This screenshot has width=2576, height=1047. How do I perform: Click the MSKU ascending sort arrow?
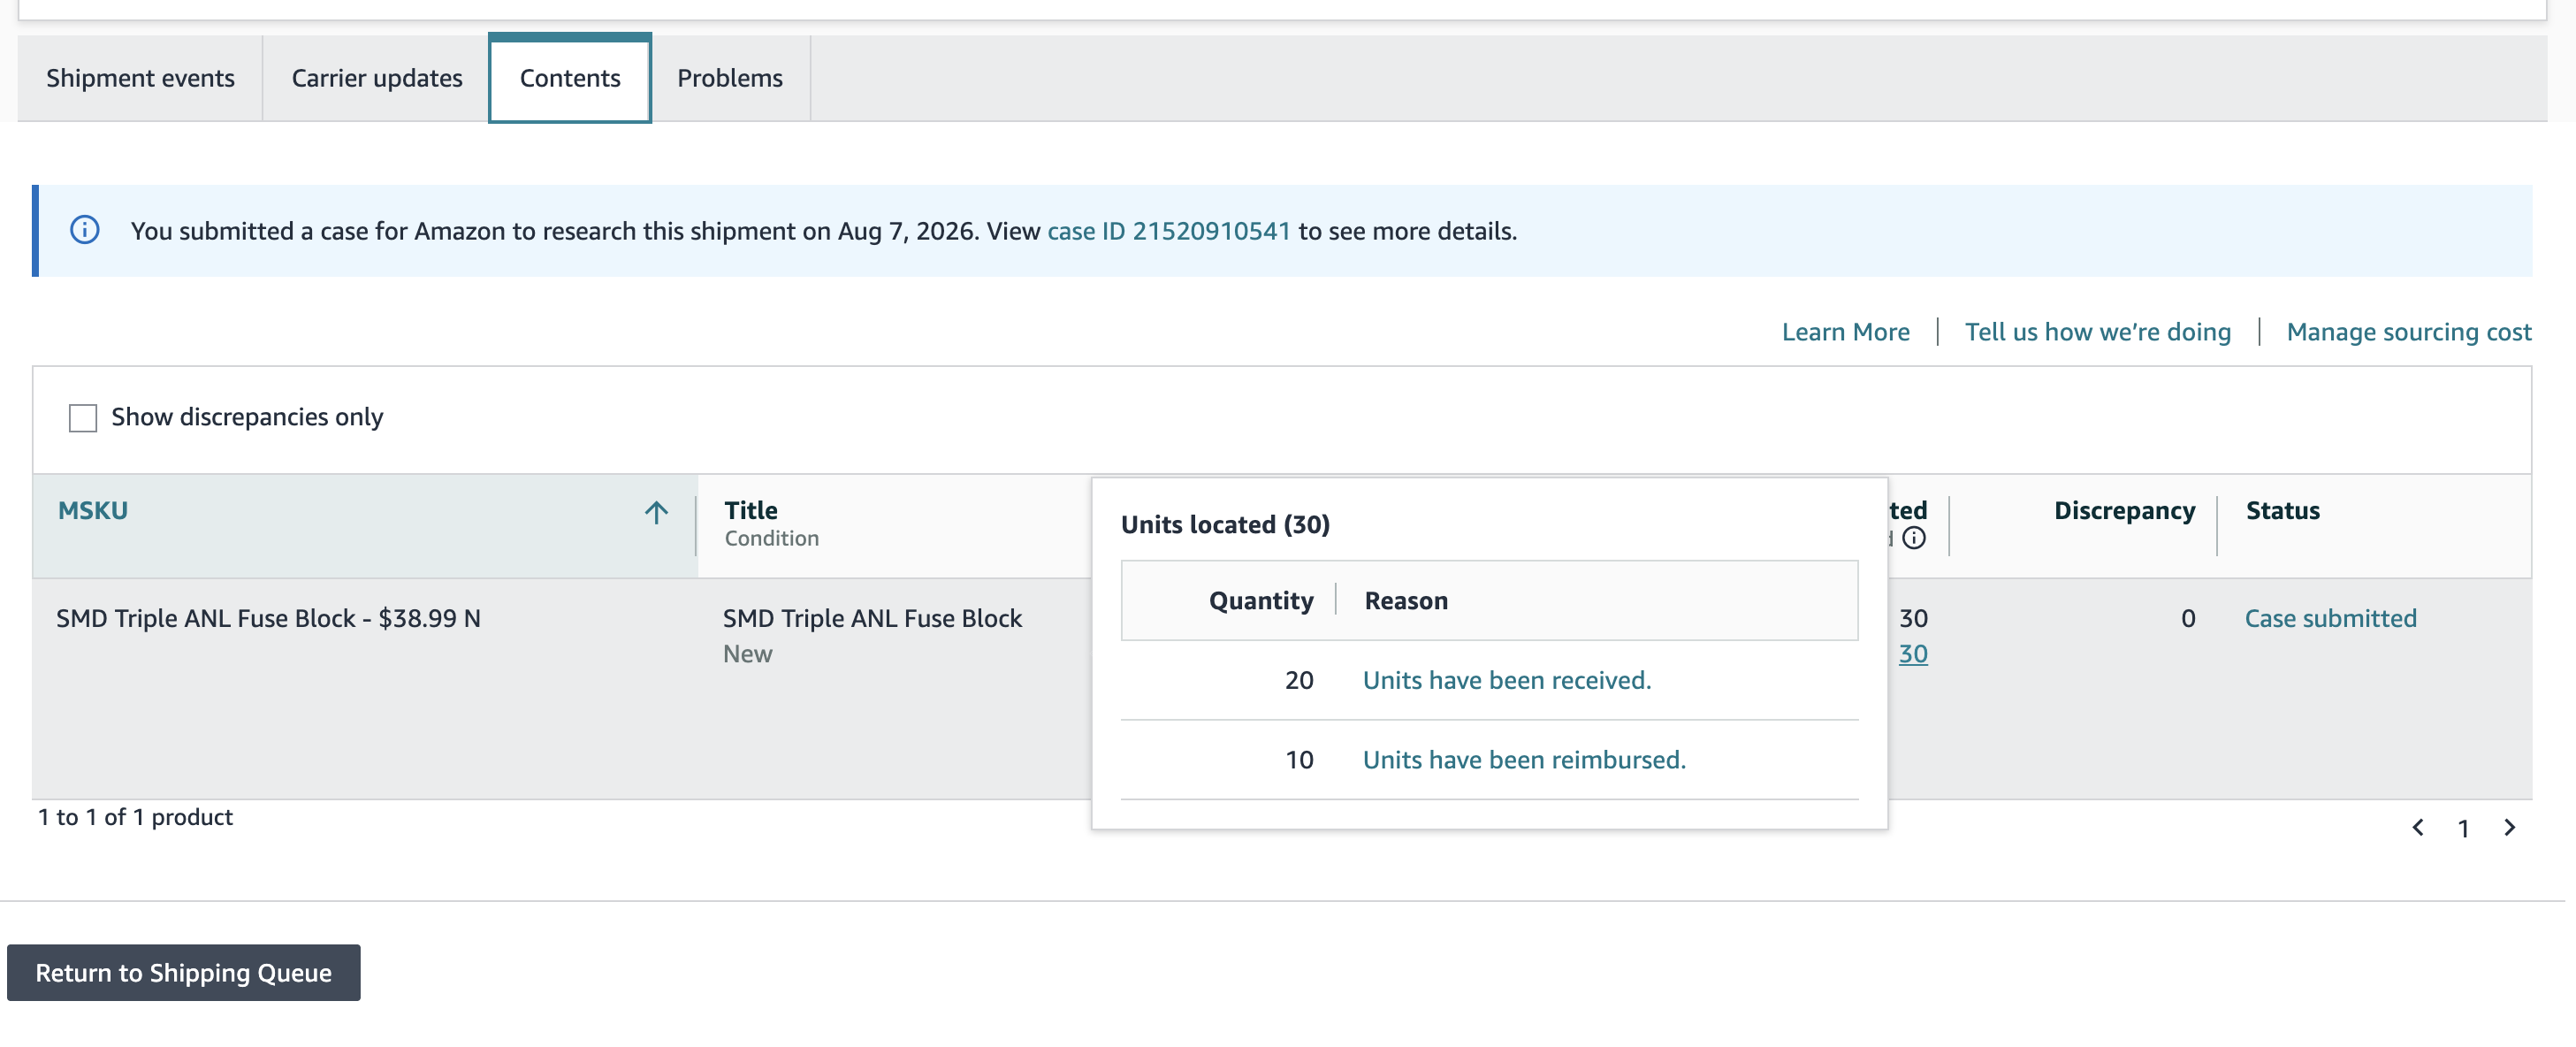point(656,512)
